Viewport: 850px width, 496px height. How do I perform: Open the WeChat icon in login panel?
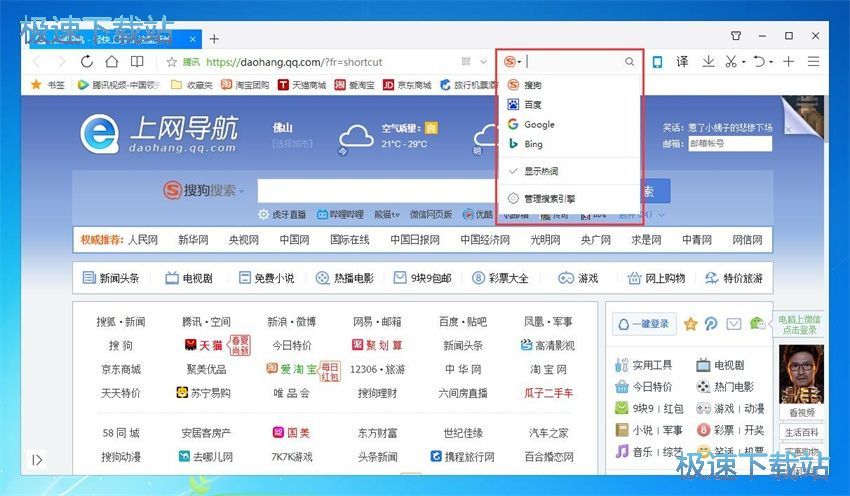click(757, 324)
